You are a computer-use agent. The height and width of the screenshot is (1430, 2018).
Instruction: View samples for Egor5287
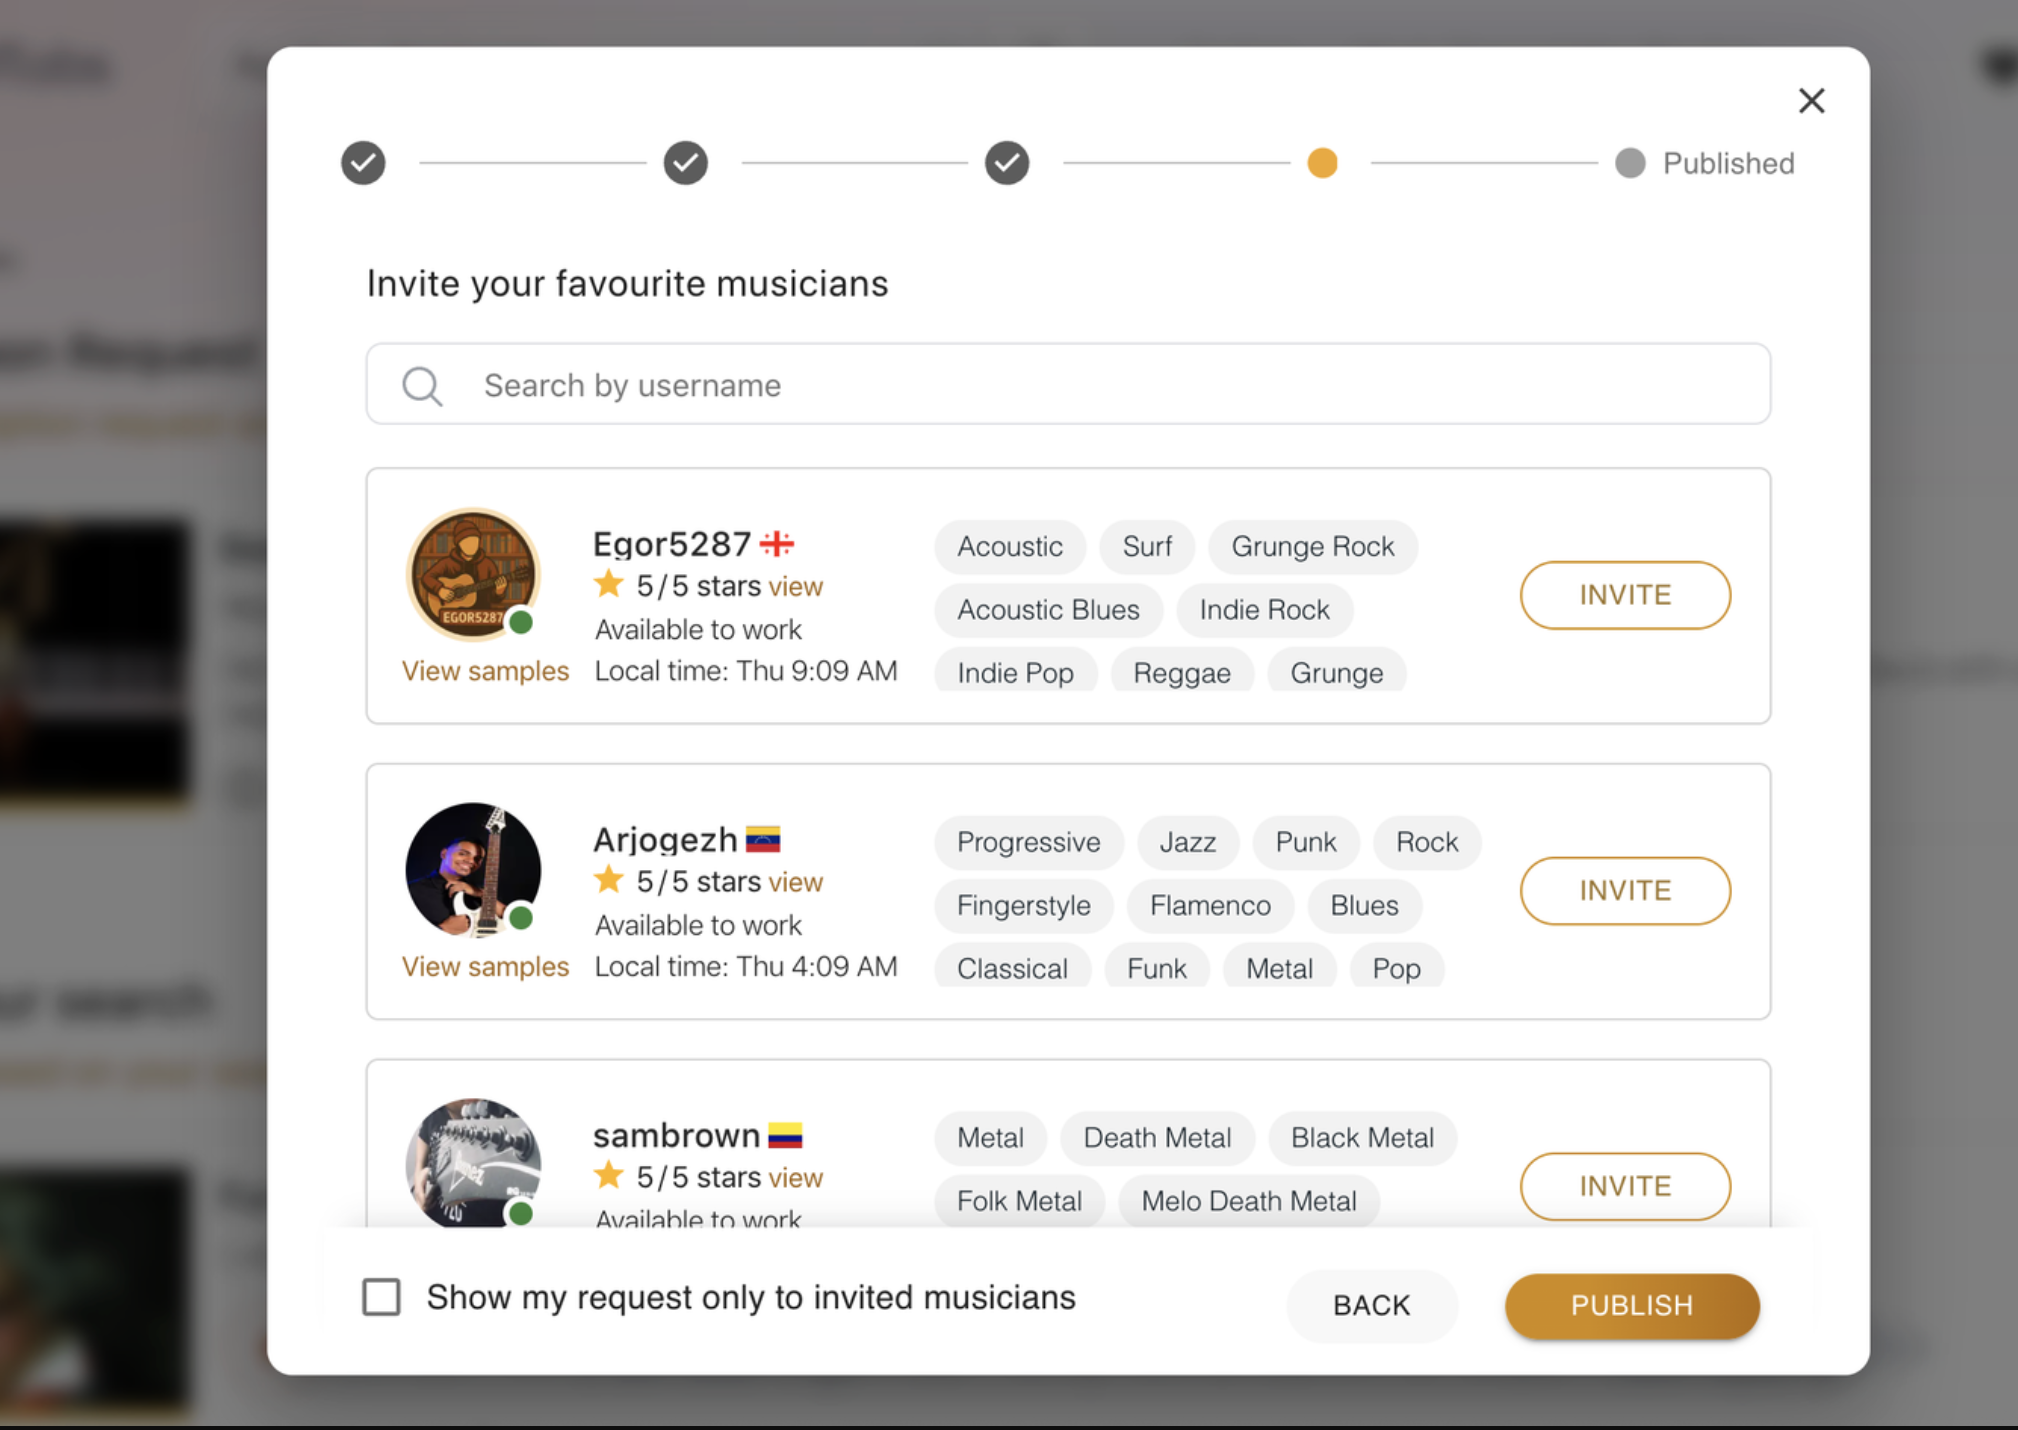point(485,671)
